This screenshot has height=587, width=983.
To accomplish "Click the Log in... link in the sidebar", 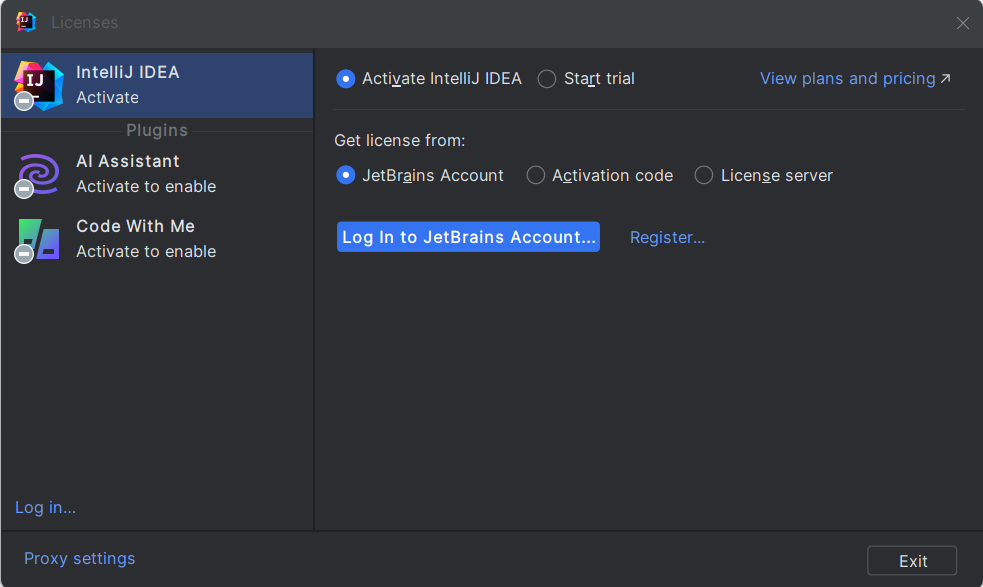I will point(45,507).
